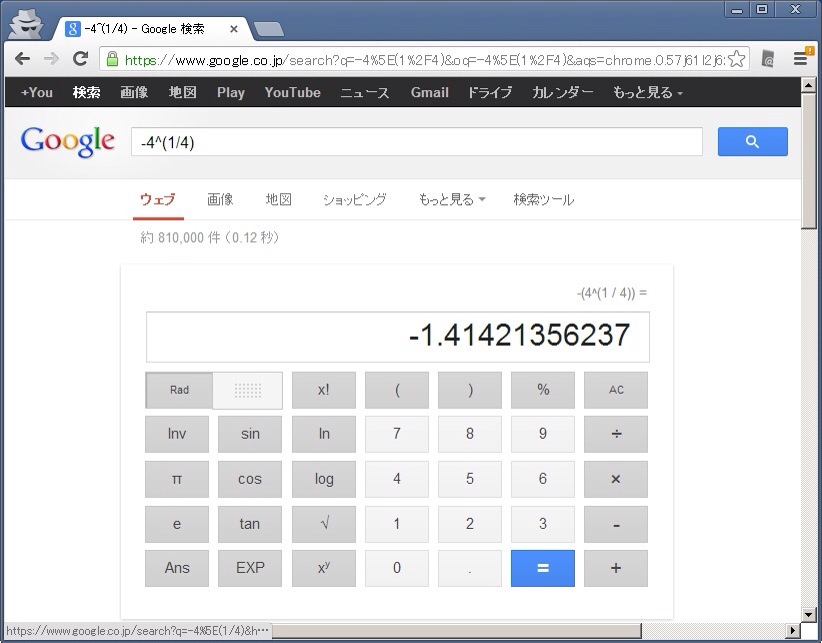The image size is (822, 643).
Task: Click the blue equals key
Action: pyautogui.click(x=543, y=568)
